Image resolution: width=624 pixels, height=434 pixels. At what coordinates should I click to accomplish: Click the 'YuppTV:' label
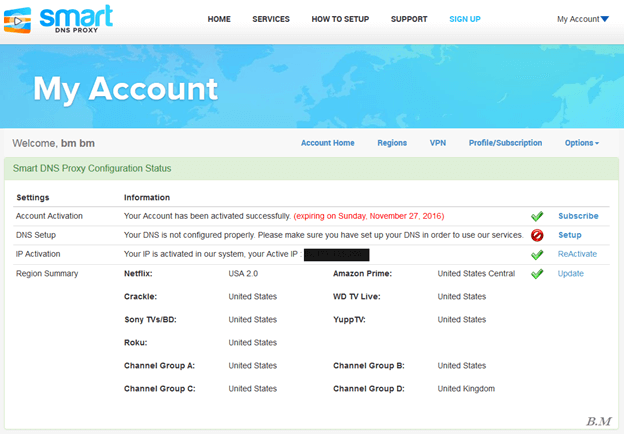(x=349, y=320)
